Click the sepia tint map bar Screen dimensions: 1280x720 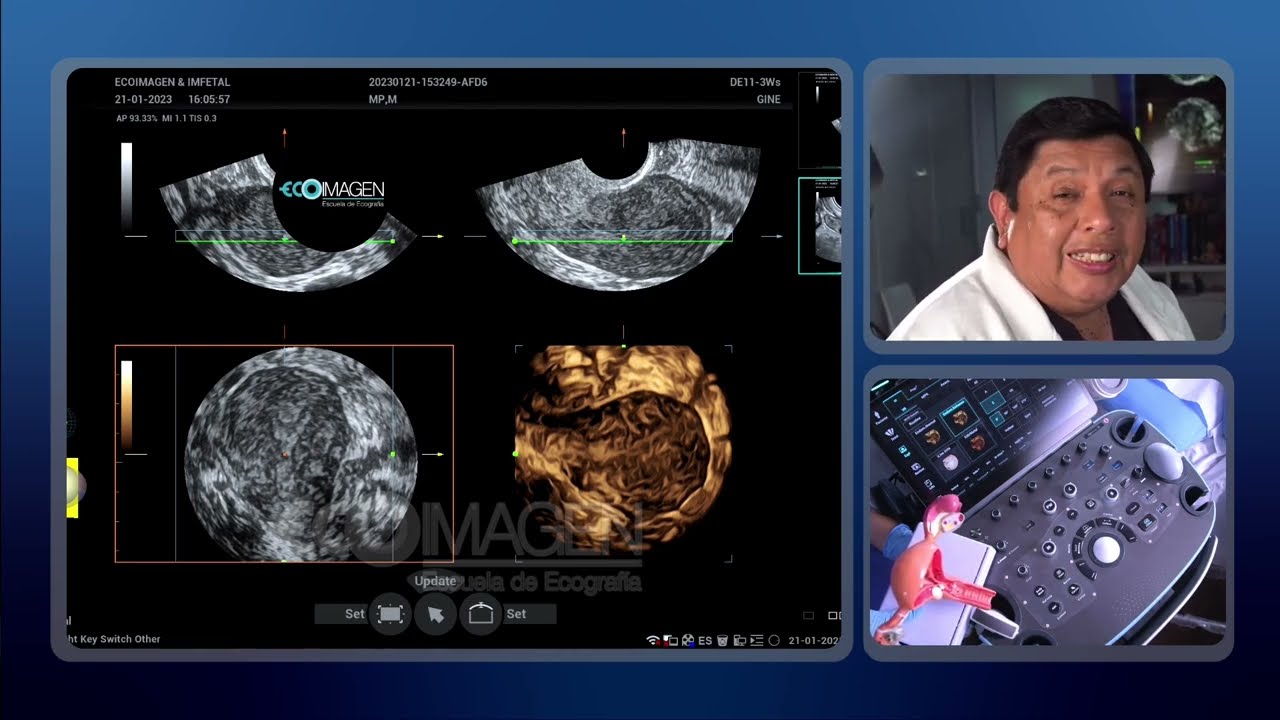[127, 405]
